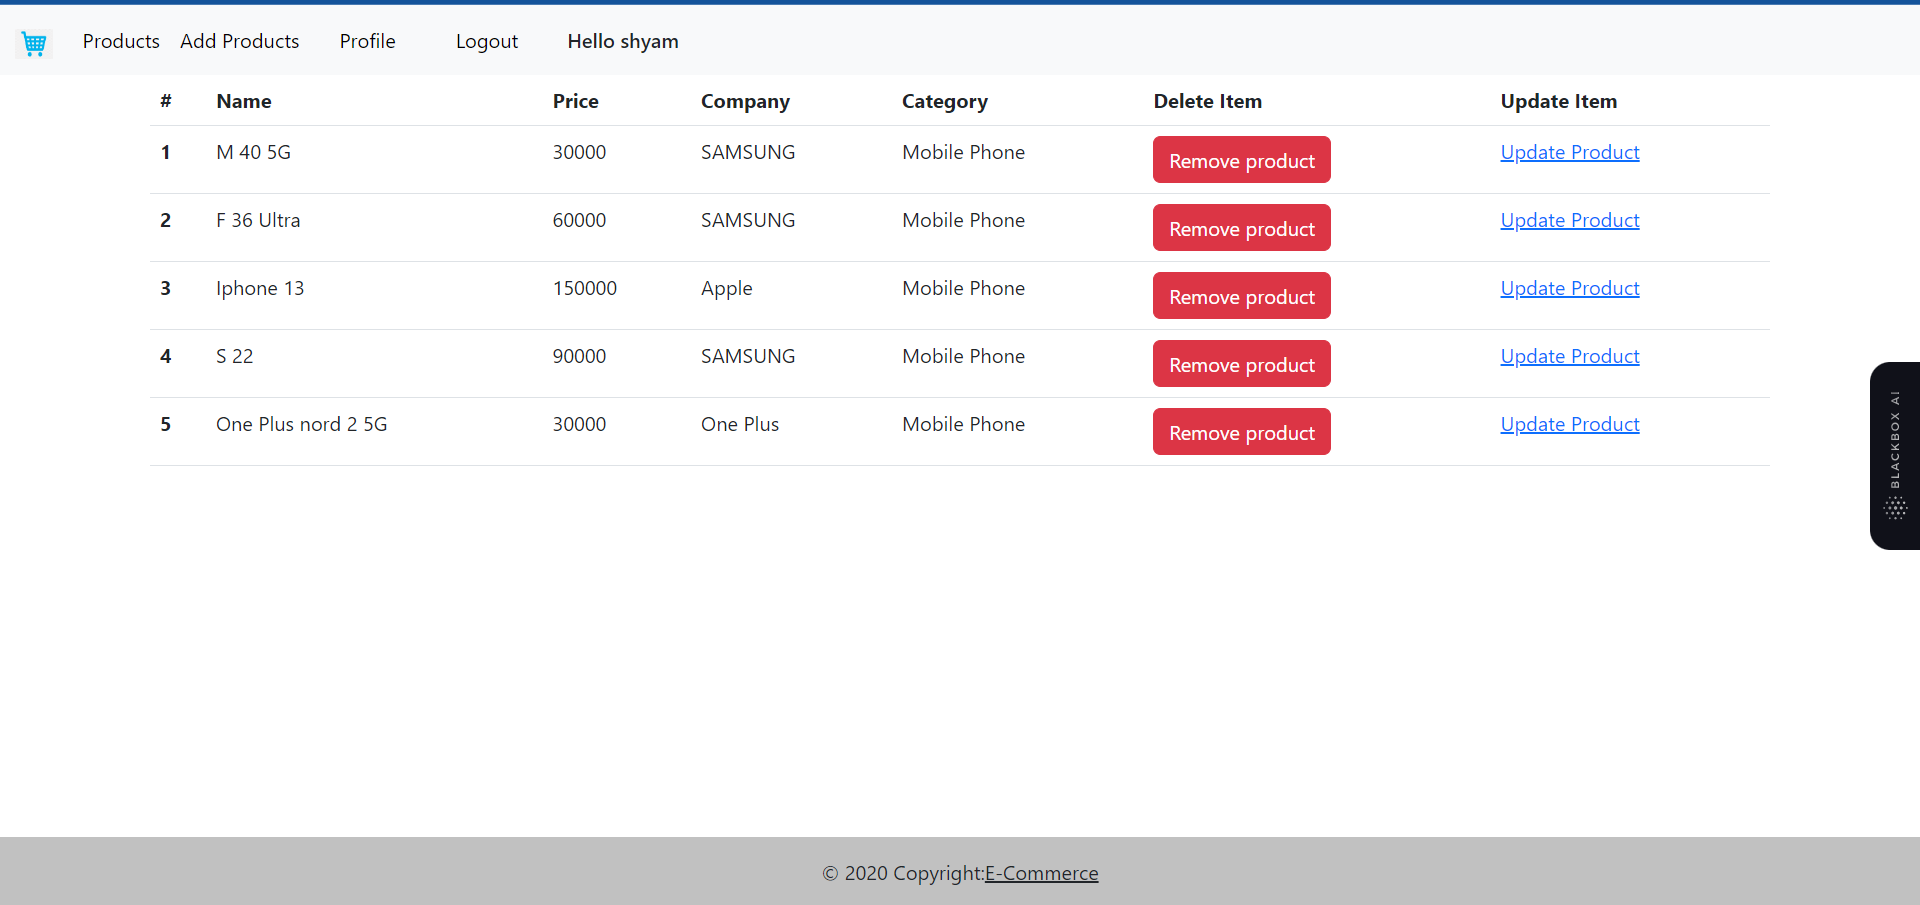1920x905 pixels.
Task: Update the One Plus nord 2 5G product
Action: [1569, 424]
